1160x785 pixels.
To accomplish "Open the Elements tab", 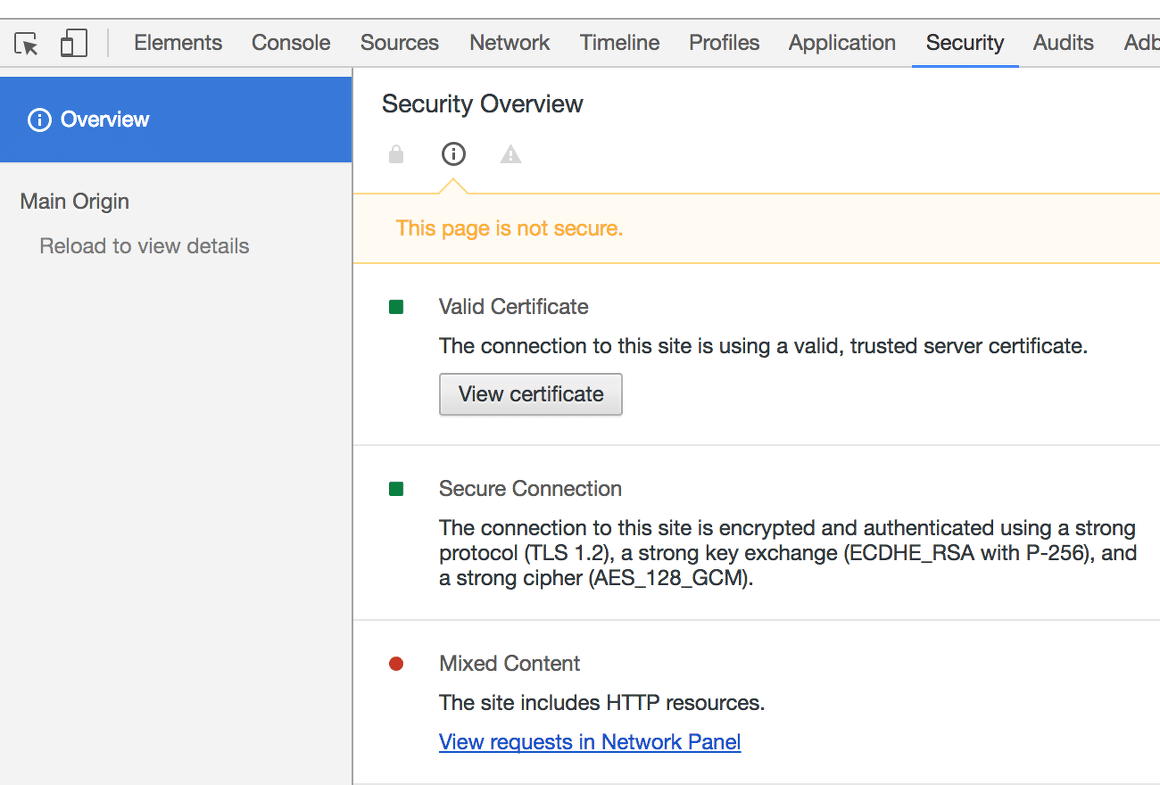I will coord(178,43).
